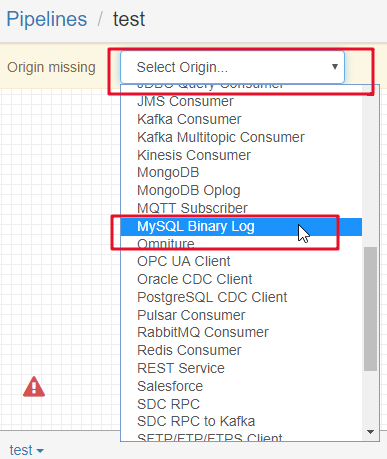The width and height of the screenshot is (387, 459).
Task: Select MongoDB Oplog option
Action: click(x=241, y=190)
